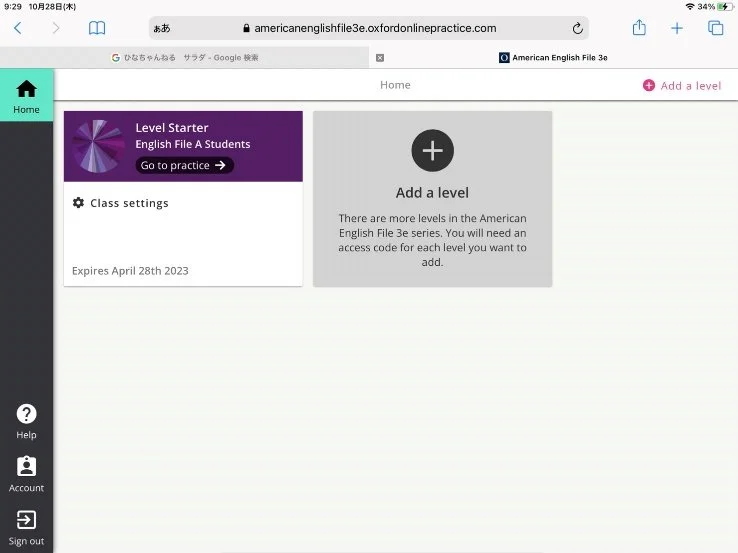This screenshot has height=553, width=738.
Task: Click the Add a level card heading
Action: point(432,192)
